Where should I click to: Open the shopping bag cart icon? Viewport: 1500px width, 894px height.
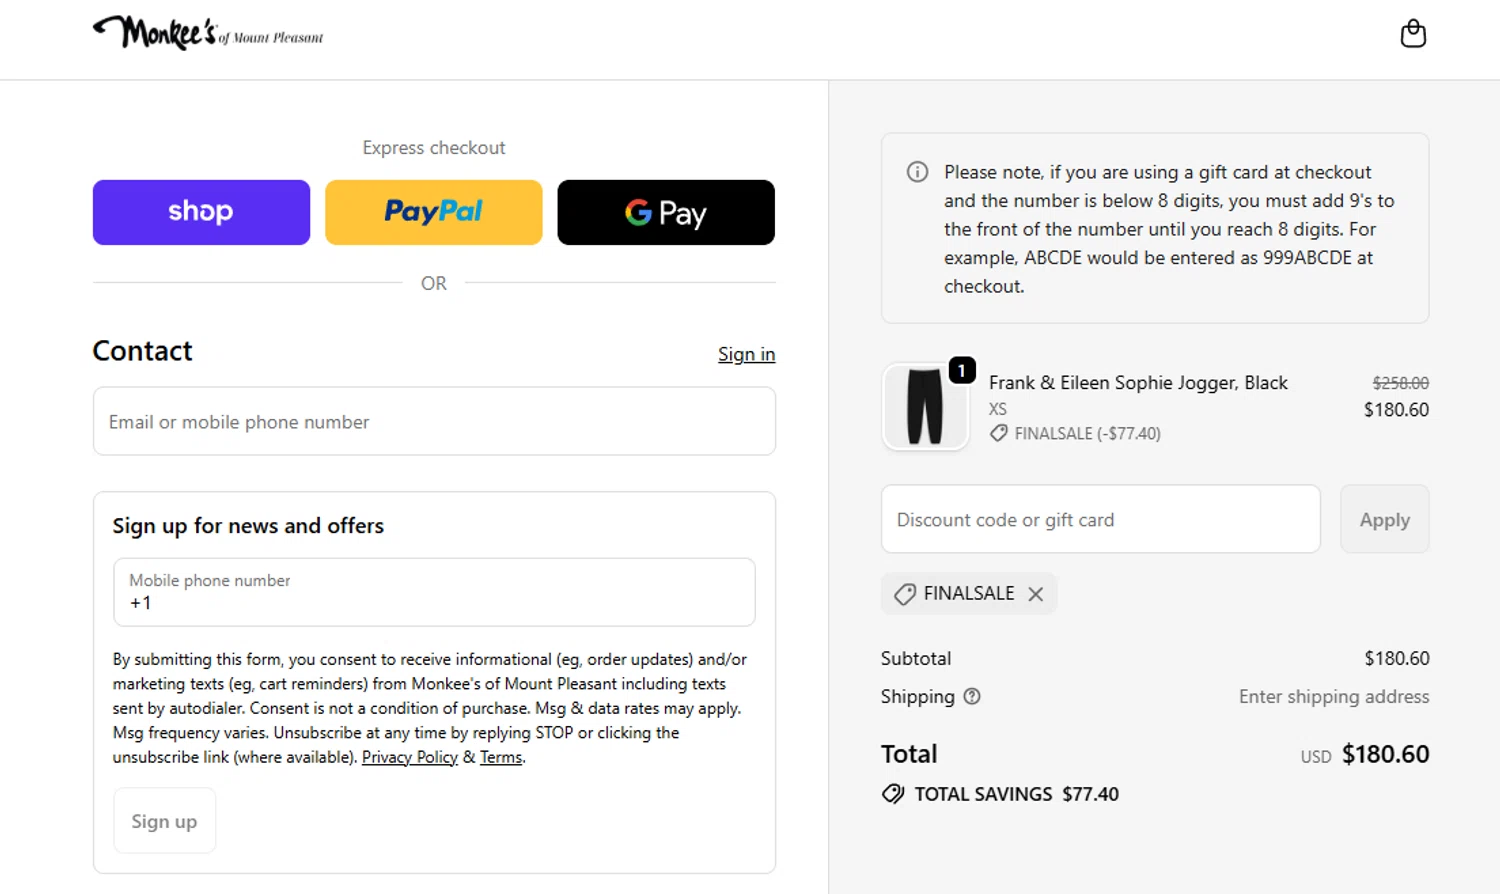pos(1413,34)
